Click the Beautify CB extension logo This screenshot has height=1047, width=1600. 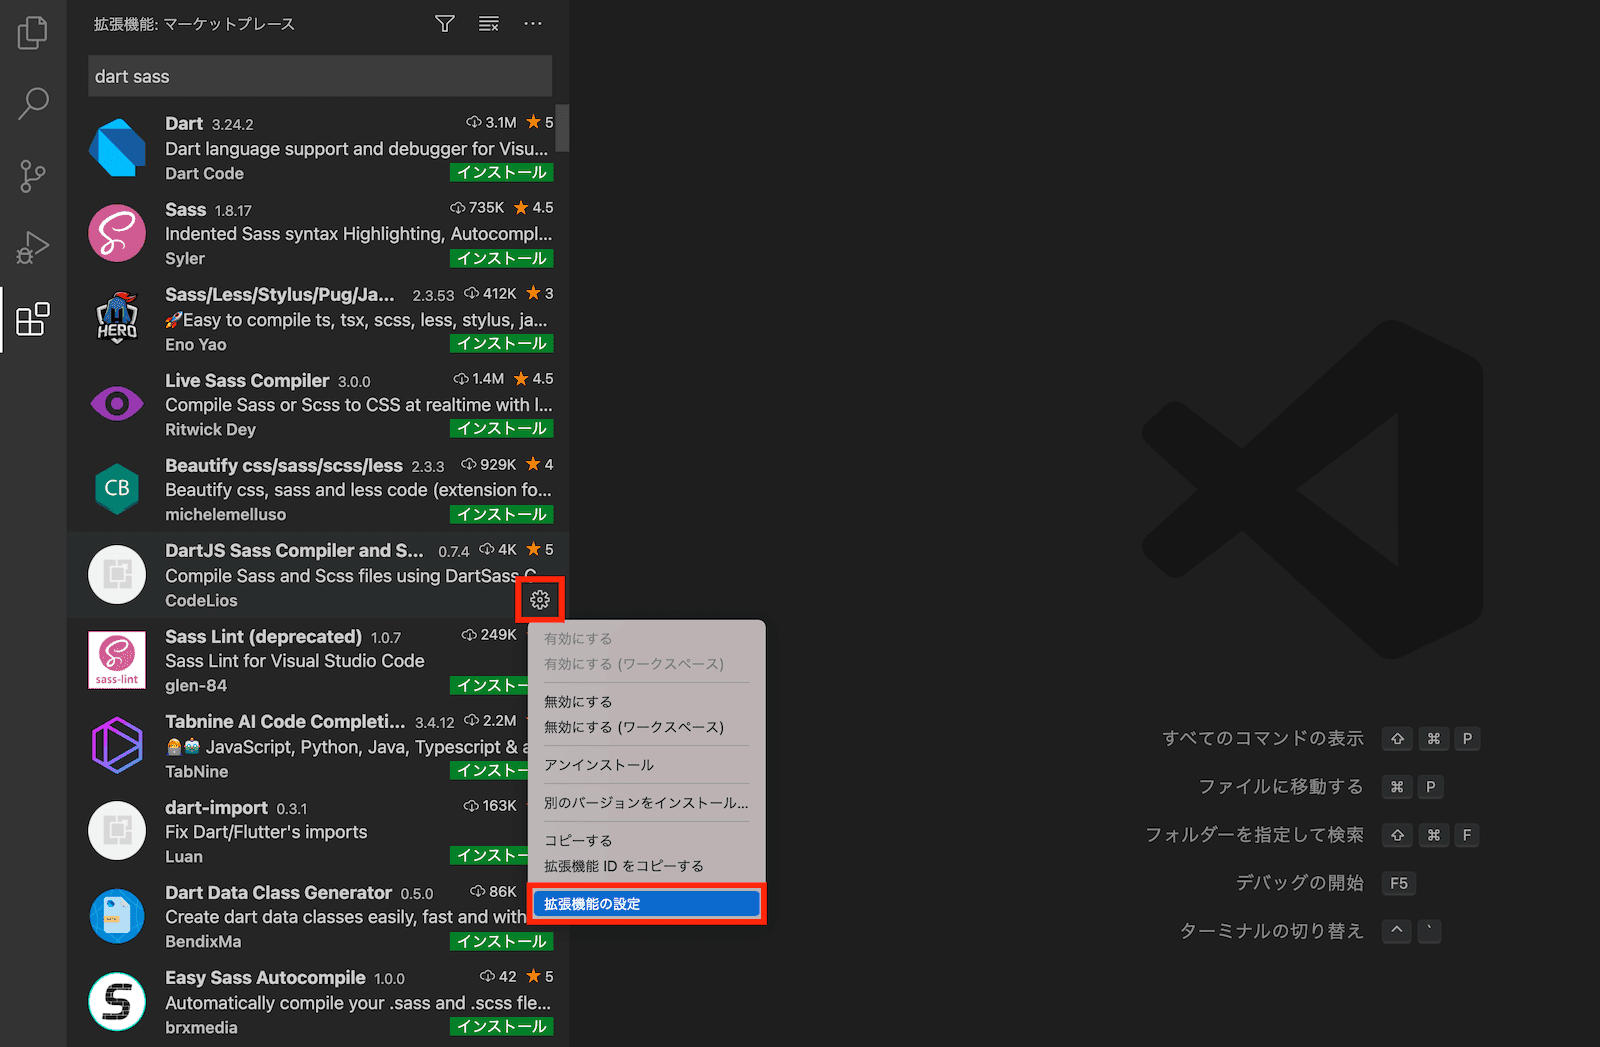coord(117,489)
